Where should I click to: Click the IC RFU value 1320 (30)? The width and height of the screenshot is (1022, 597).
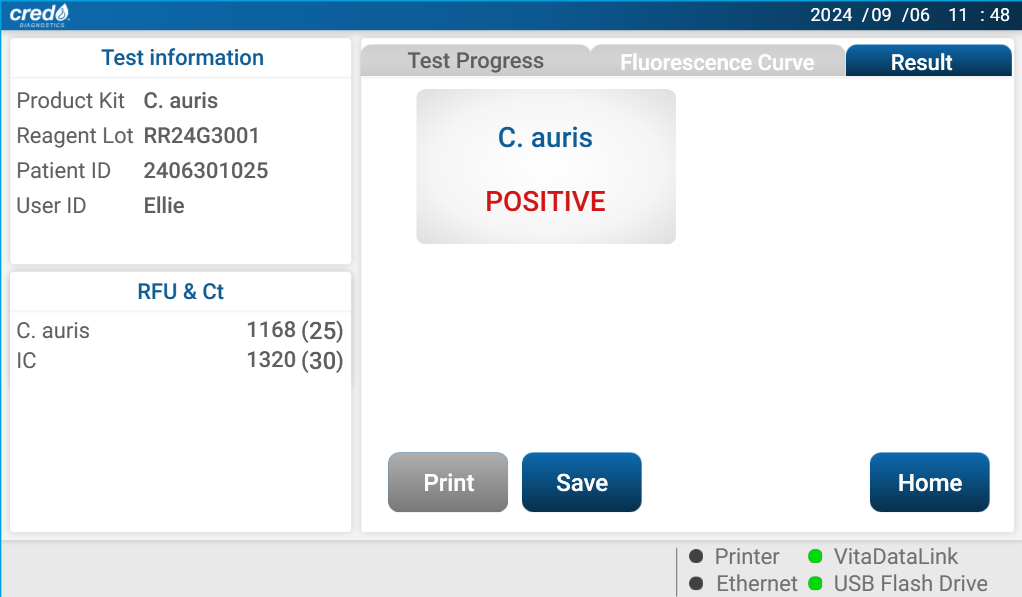coord(295,360)
